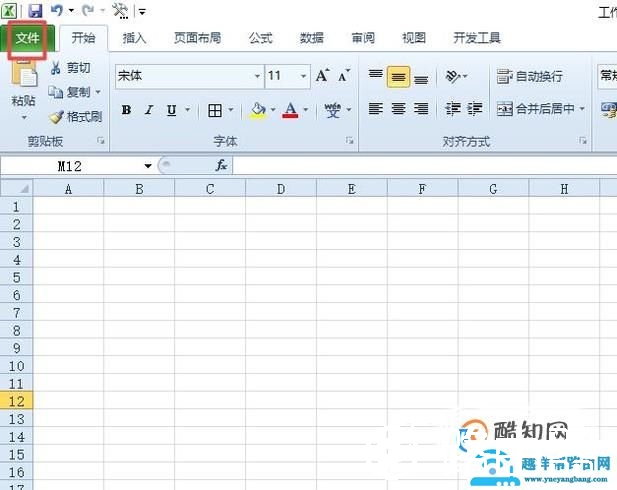Toggle Italic formatting
The image size is (617, 490).
pos(149,110)
